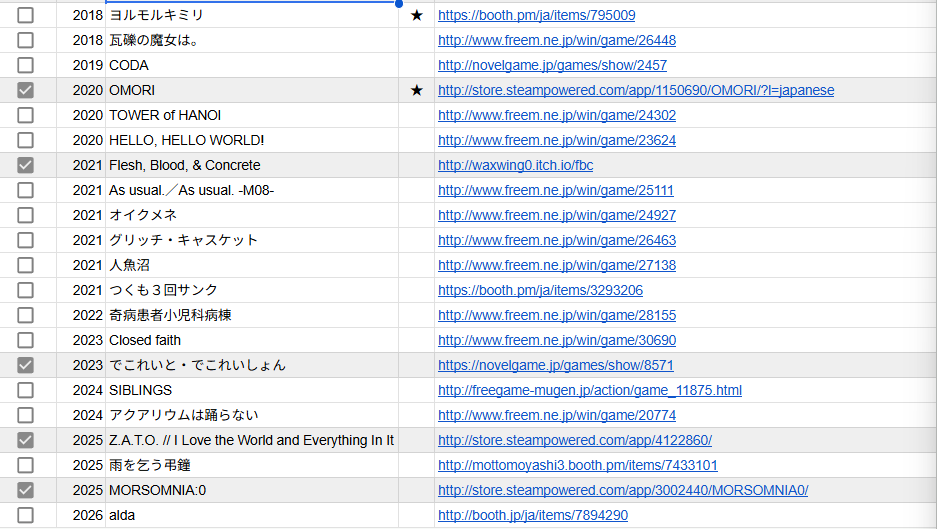Select the 2019 year cell
The width and height of the screenshot is (937, 529).
point(81,65)
